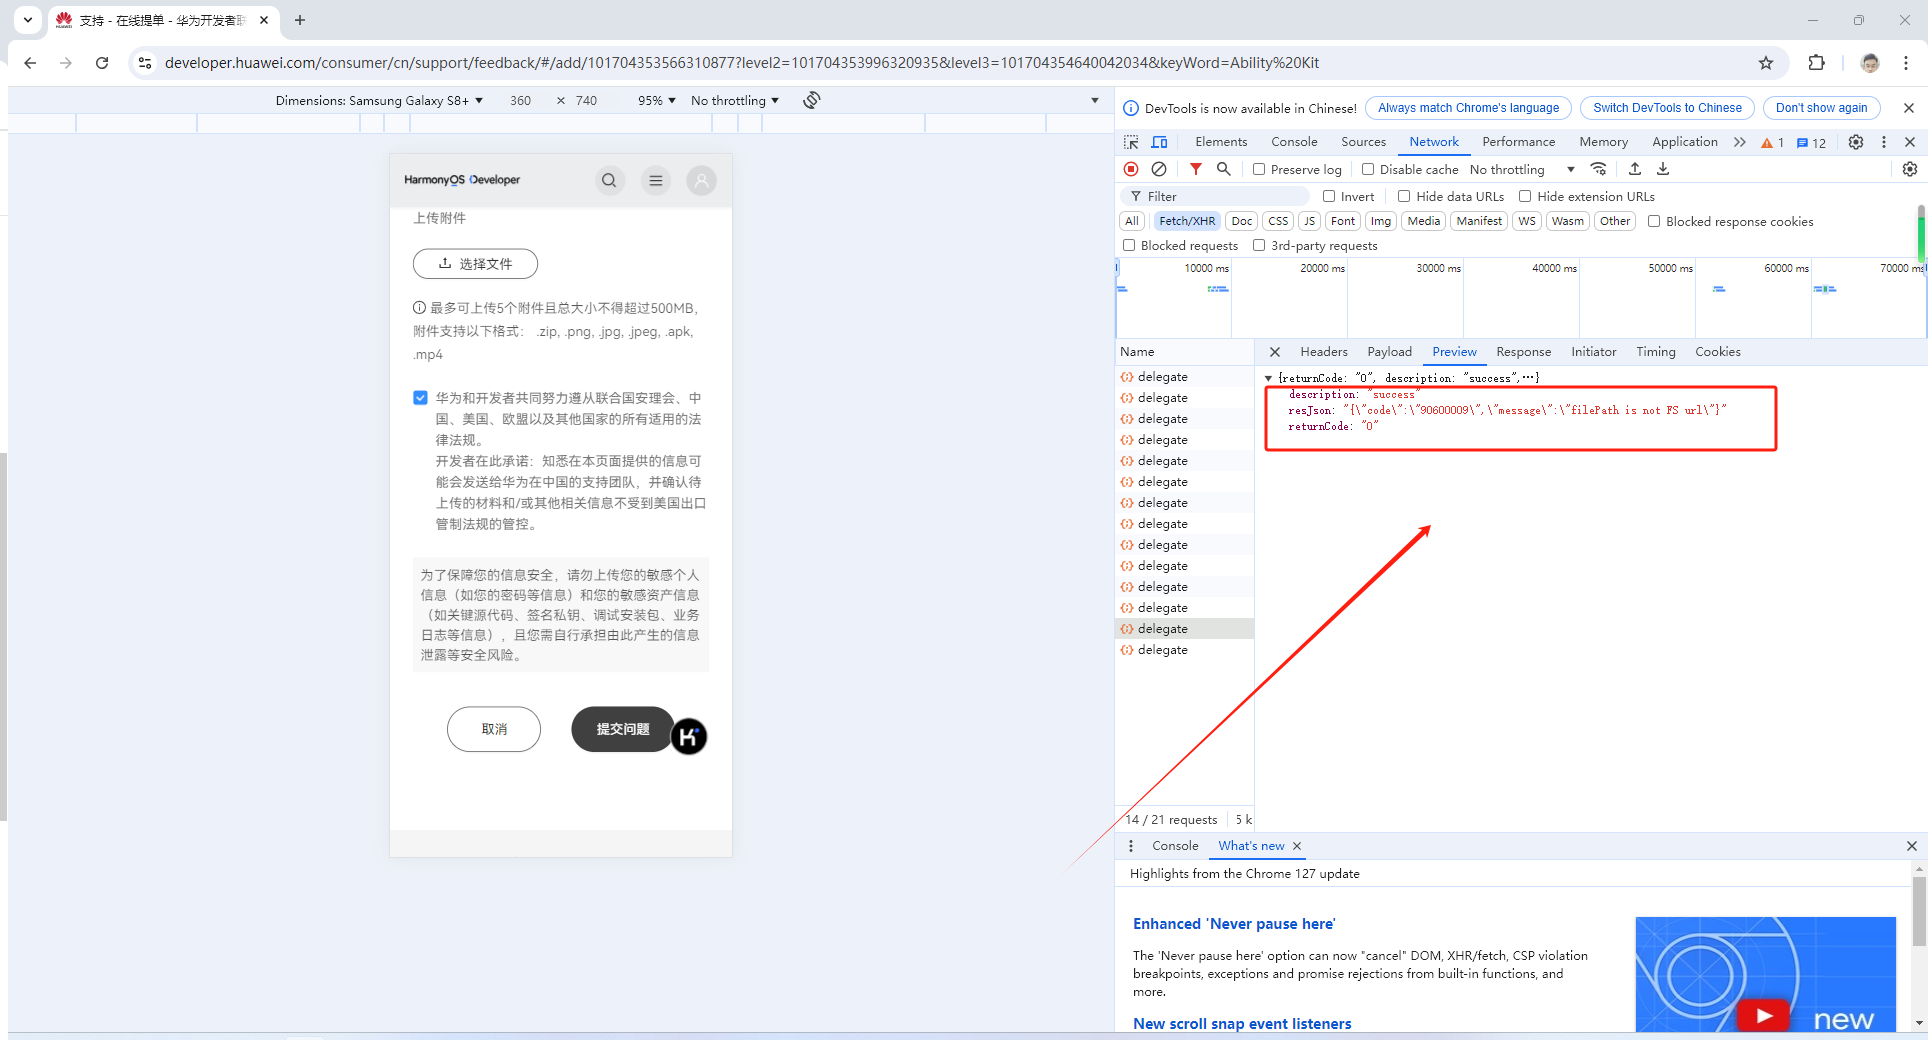The height and width of the screenshot is (1040, 1928).
Task: Play the What's new video thumbnail
Action: click(x=1763, y=1015)
